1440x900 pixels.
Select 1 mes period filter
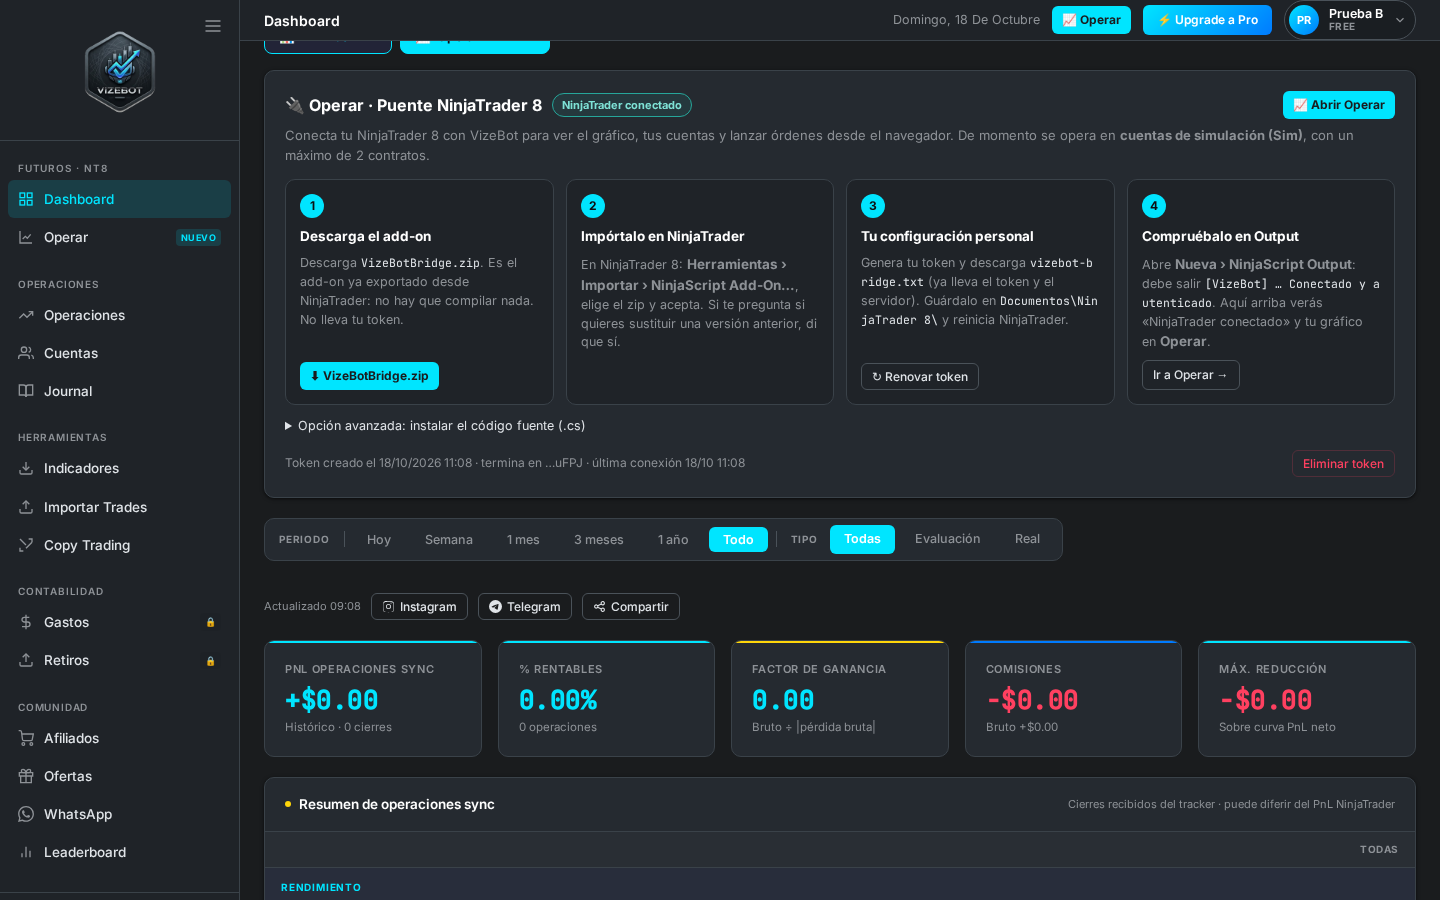point(523,539)
